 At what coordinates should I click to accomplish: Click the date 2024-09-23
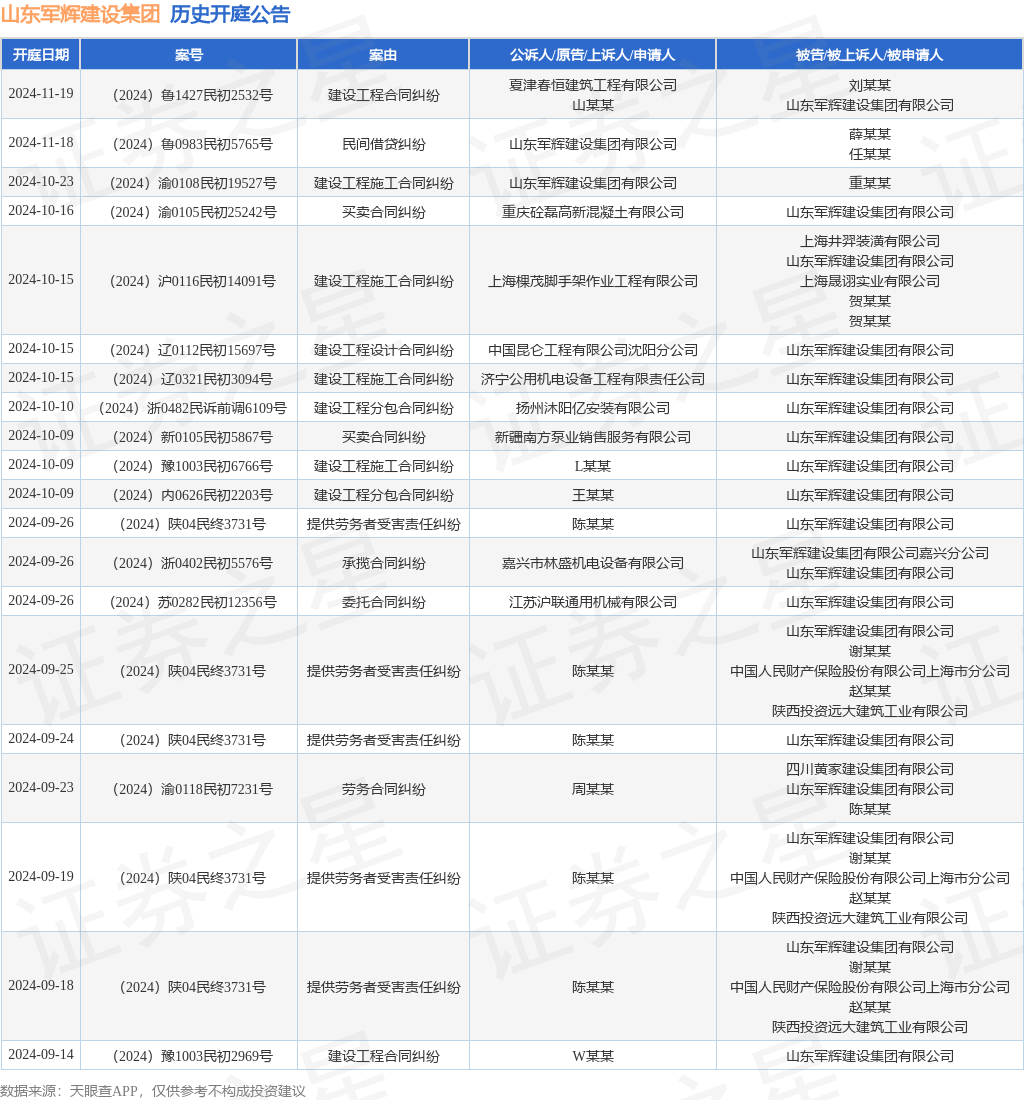pyautogui.click(x=41, y=787)
